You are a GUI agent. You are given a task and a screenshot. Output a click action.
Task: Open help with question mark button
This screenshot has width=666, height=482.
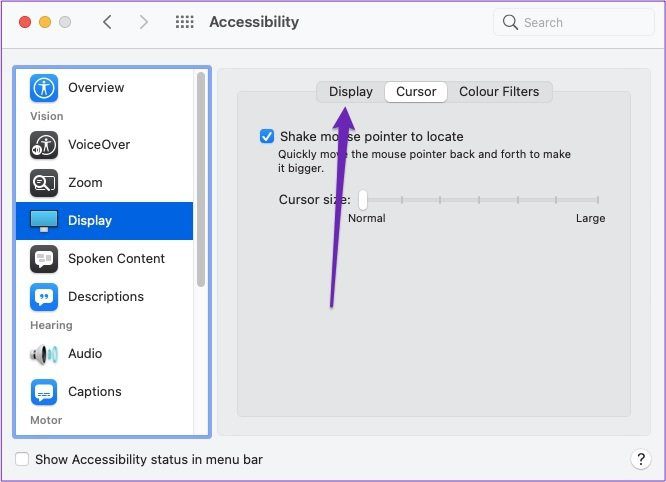pyautogui.click(x=641, y=459)
